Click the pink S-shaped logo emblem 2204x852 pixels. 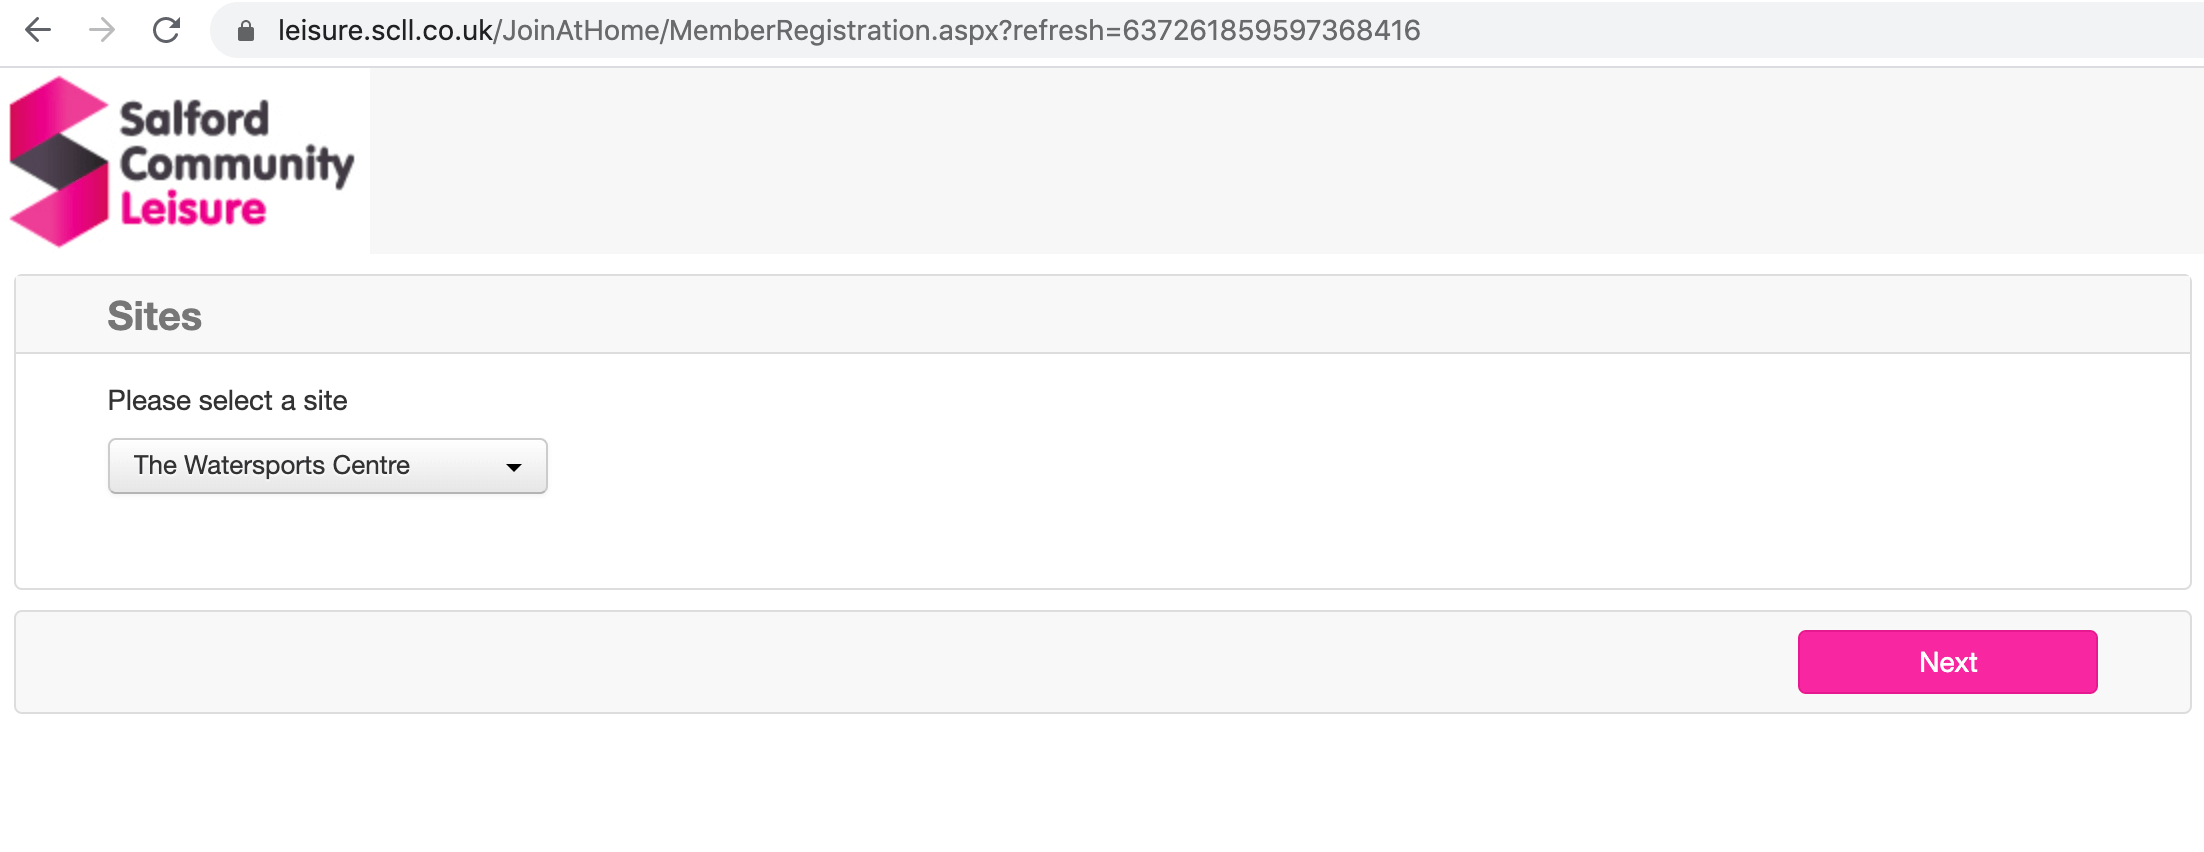(59, 162)
